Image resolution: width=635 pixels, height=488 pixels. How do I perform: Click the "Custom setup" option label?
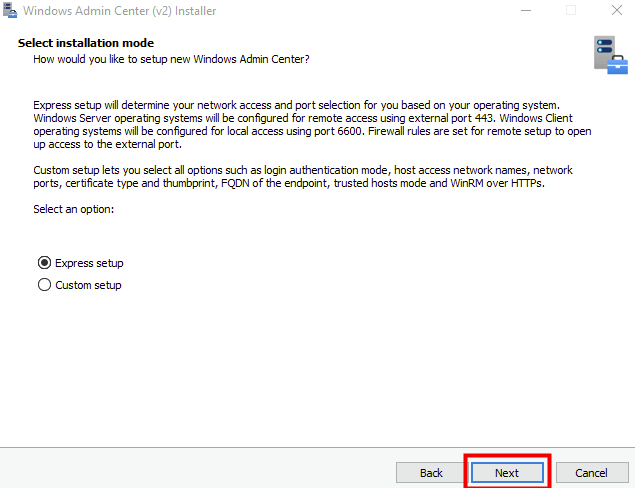pos(88,285)
